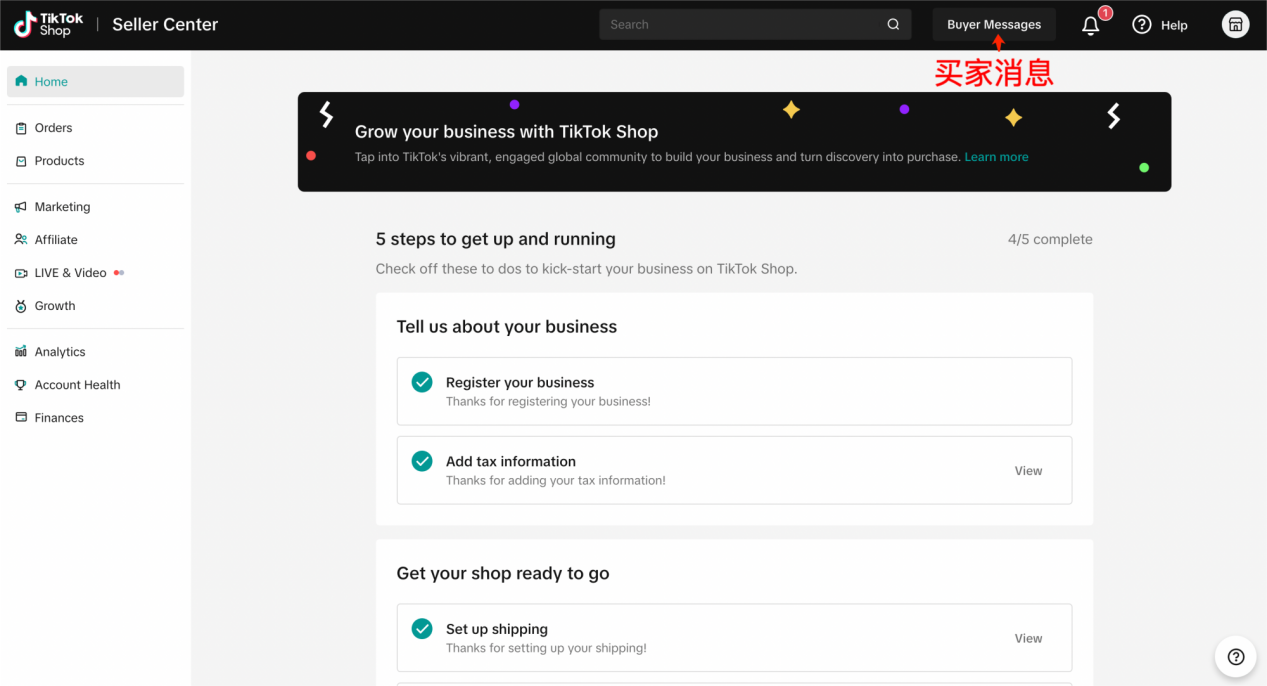Click the search magnifier icon
Image resolution: width=1267 pixels, height=686 pixels.
(x=893, y=25)
